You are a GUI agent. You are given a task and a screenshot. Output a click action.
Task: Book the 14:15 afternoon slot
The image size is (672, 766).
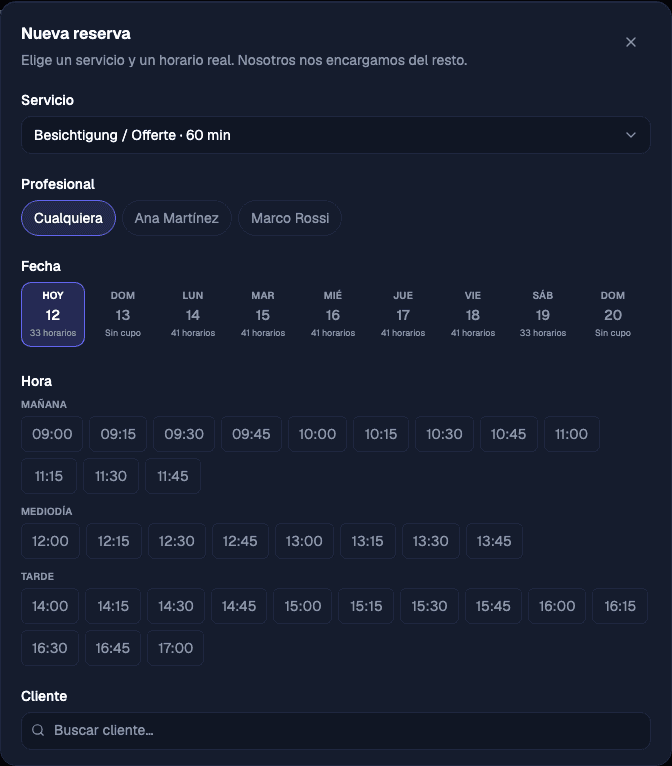[113, 606]
